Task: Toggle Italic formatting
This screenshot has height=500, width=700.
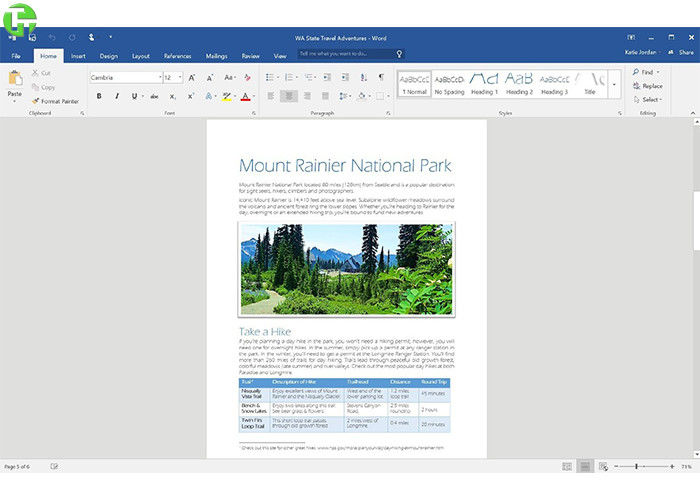Action: [x=116, y=96]
